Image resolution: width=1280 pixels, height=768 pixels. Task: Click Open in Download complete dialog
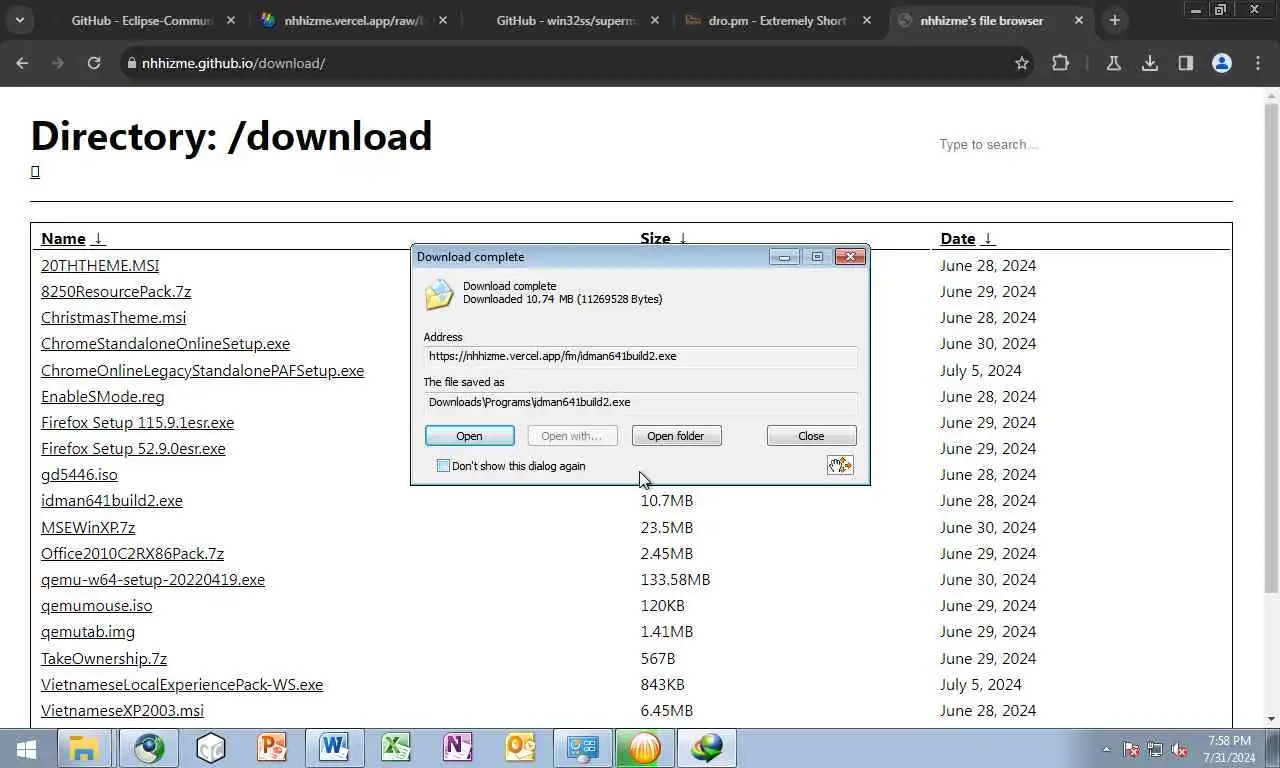tap(469, 436)
